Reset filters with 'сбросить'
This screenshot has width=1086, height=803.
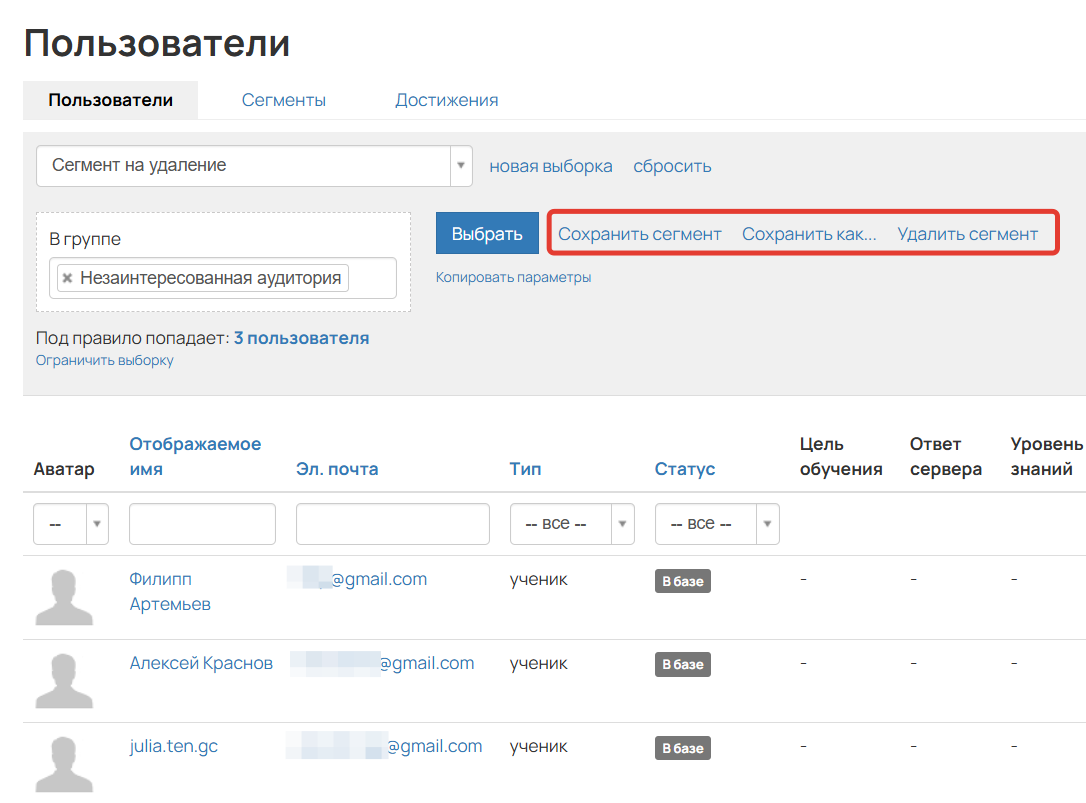(671, 166)
